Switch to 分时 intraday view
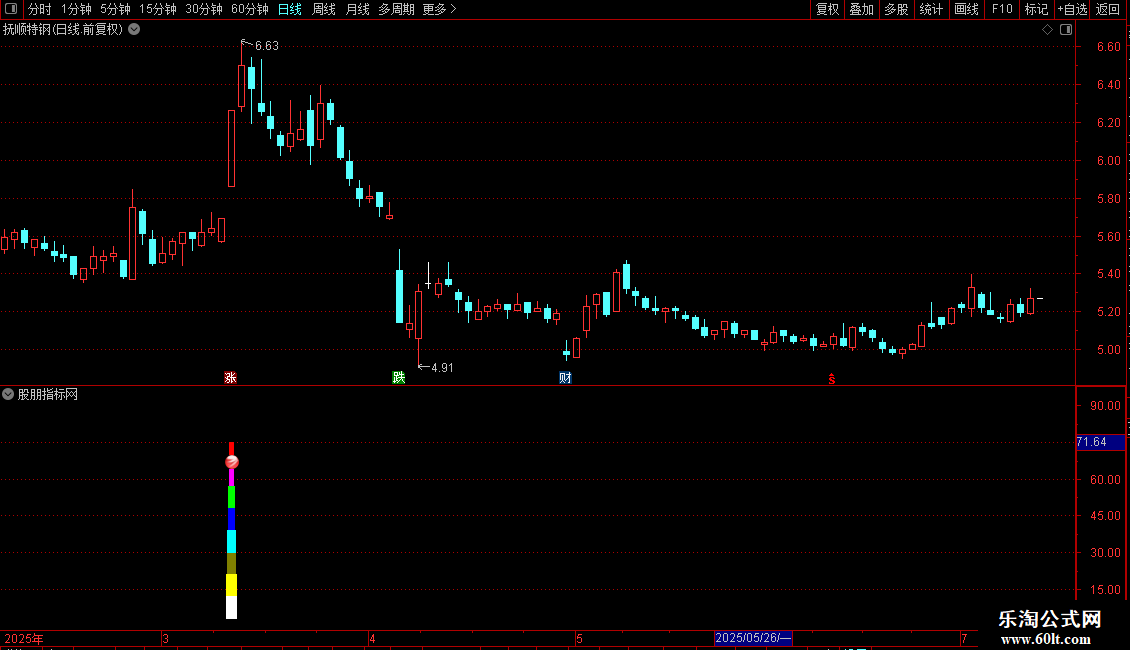This screenshot has height=650, width=1130. (40, 9)
